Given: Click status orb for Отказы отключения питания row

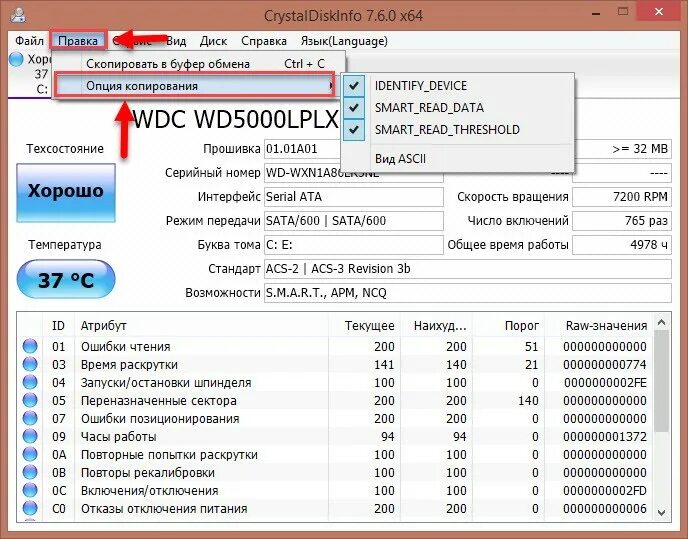Looking at the screenshot, I should 30,508.
